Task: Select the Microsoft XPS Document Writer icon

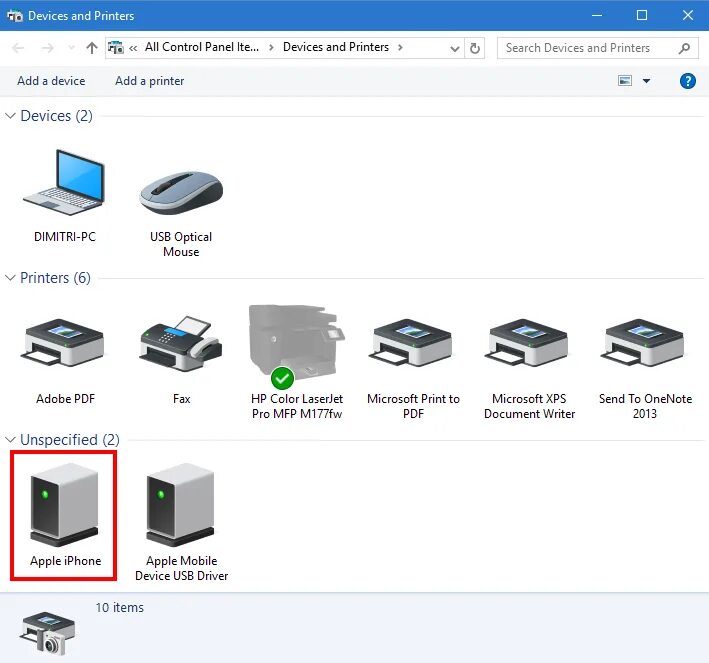Action: (527, 342)
